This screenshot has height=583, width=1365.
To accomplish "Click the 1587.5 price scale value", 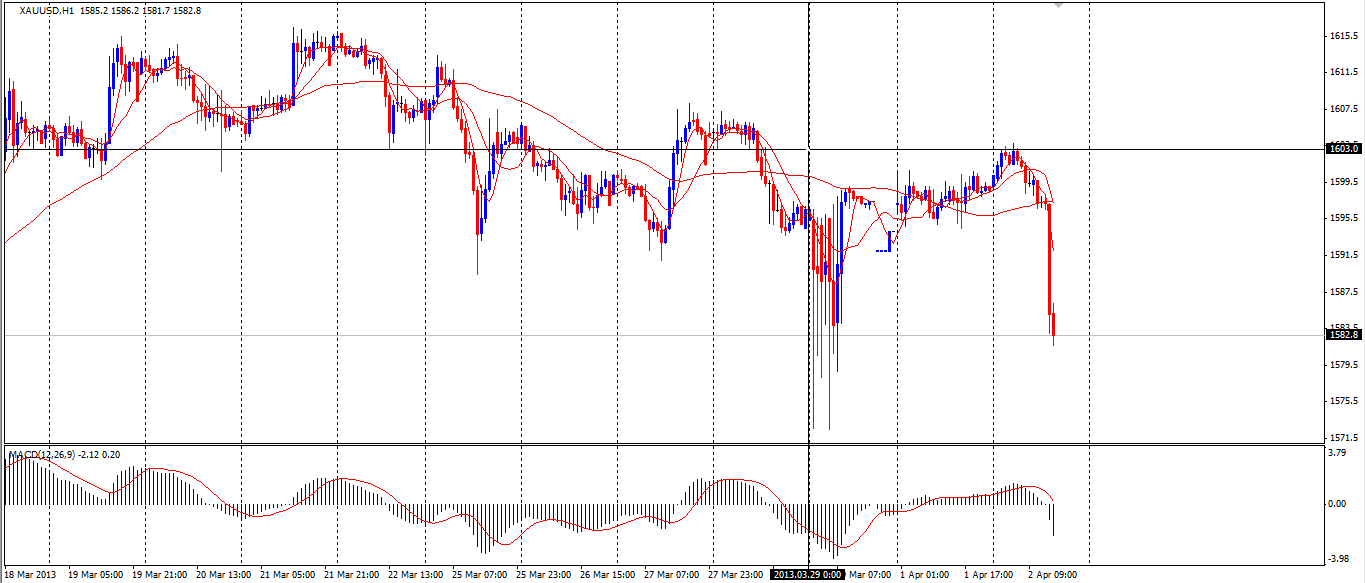I will pos(1344,291).
